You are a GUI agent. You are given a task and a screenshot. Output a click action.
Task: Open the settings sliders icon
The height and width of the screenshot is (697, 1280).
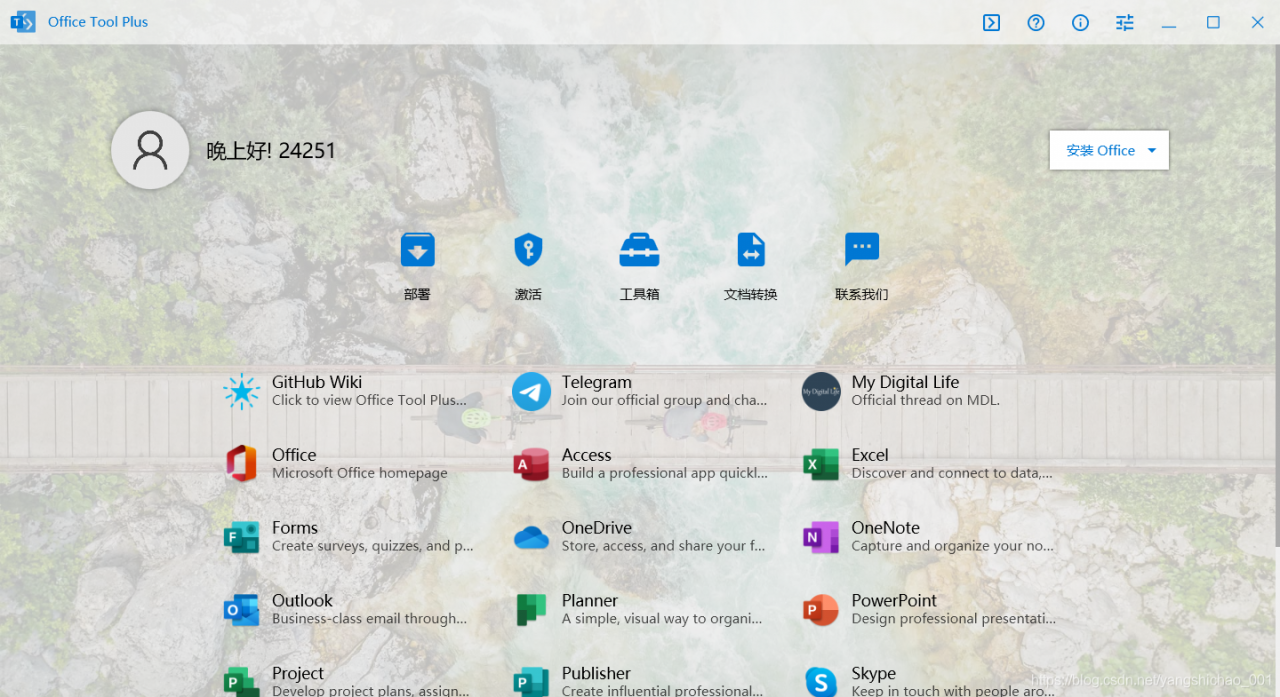pos(1125,22)
